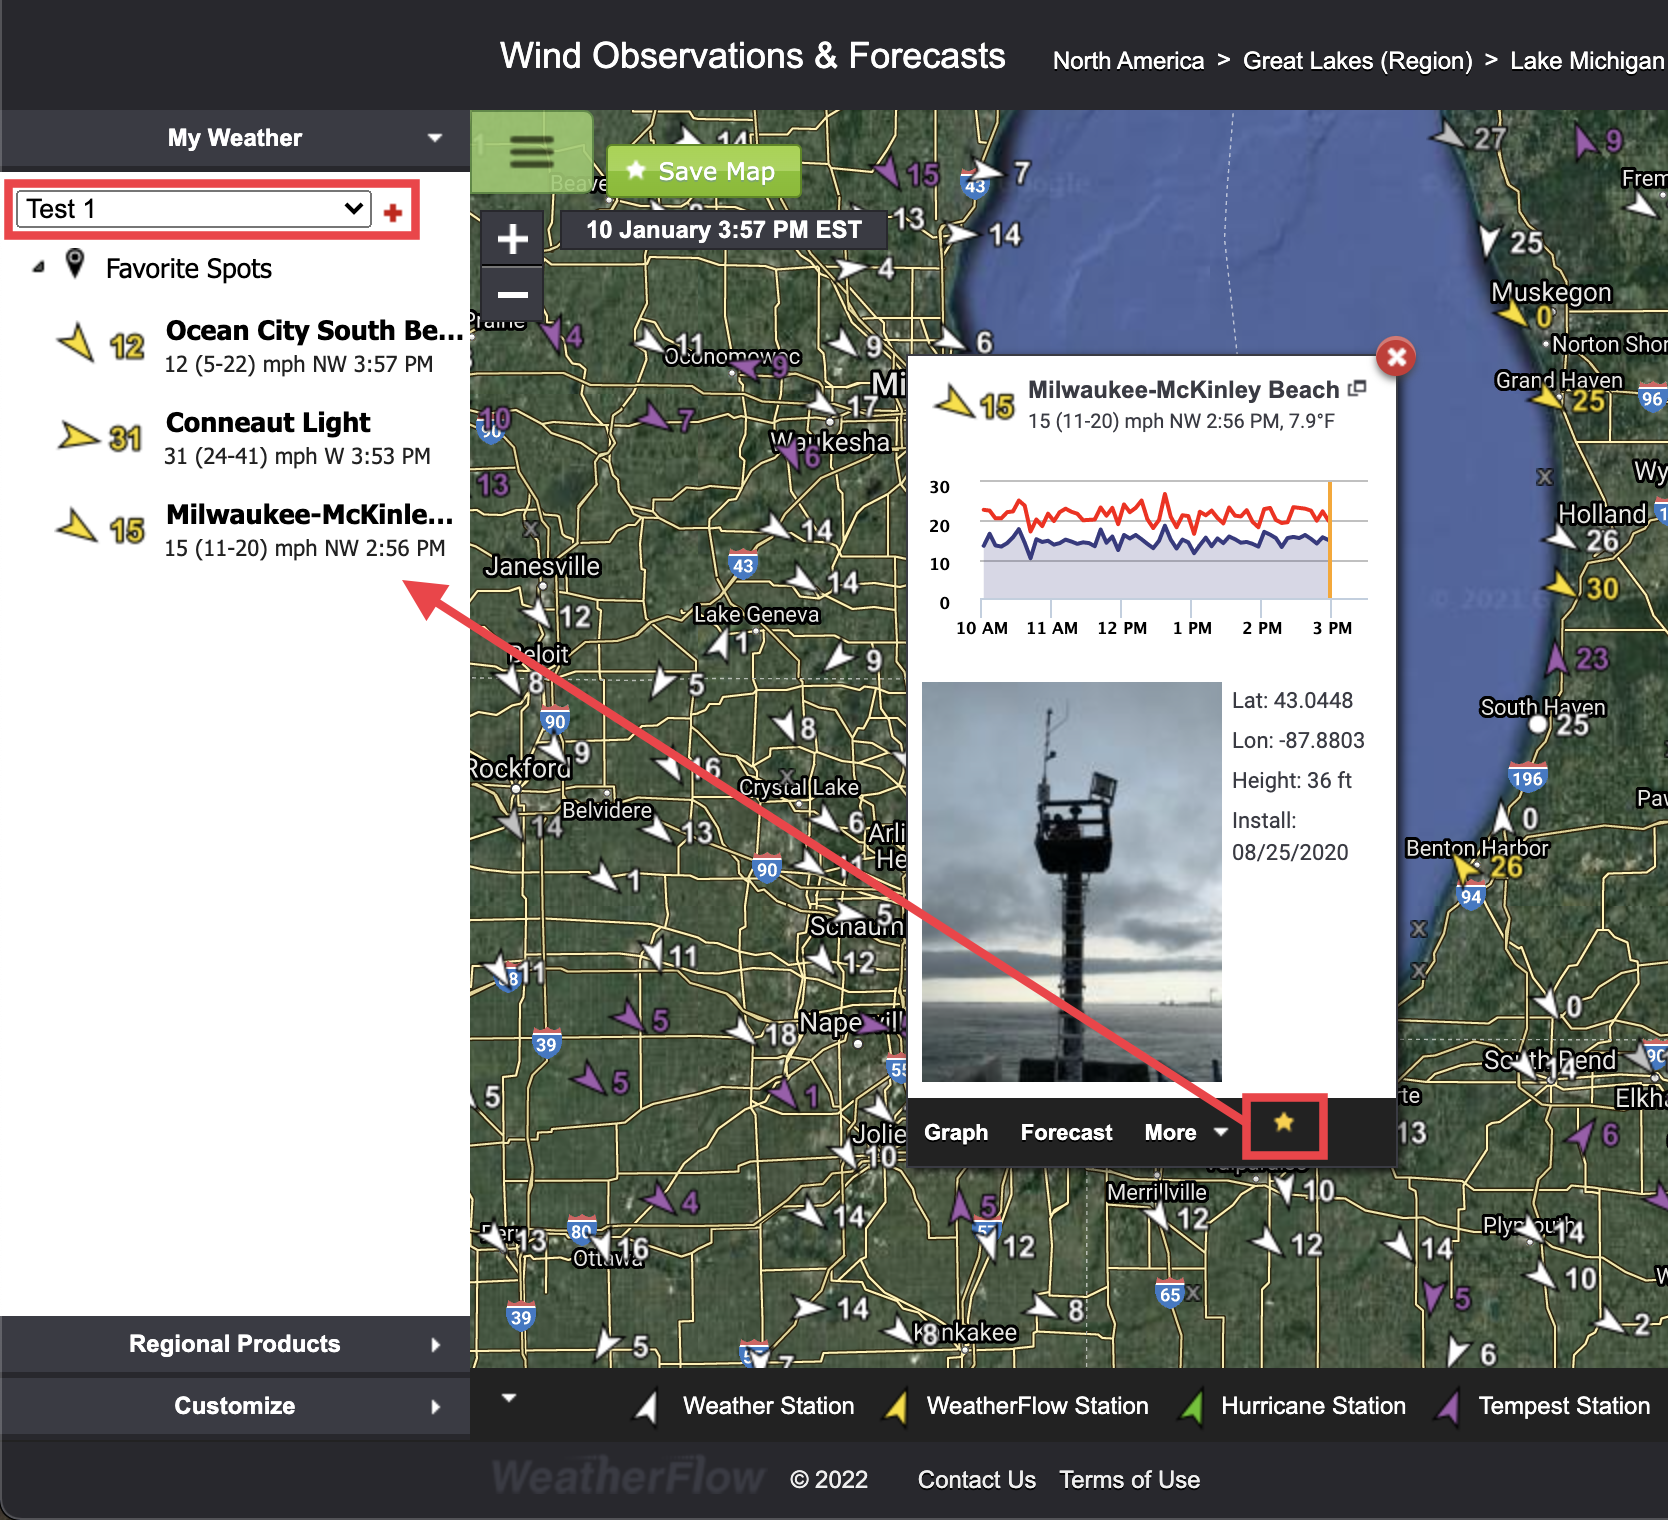
Task: Click WeatherFlow Station legend icon
Action: 896,1407
